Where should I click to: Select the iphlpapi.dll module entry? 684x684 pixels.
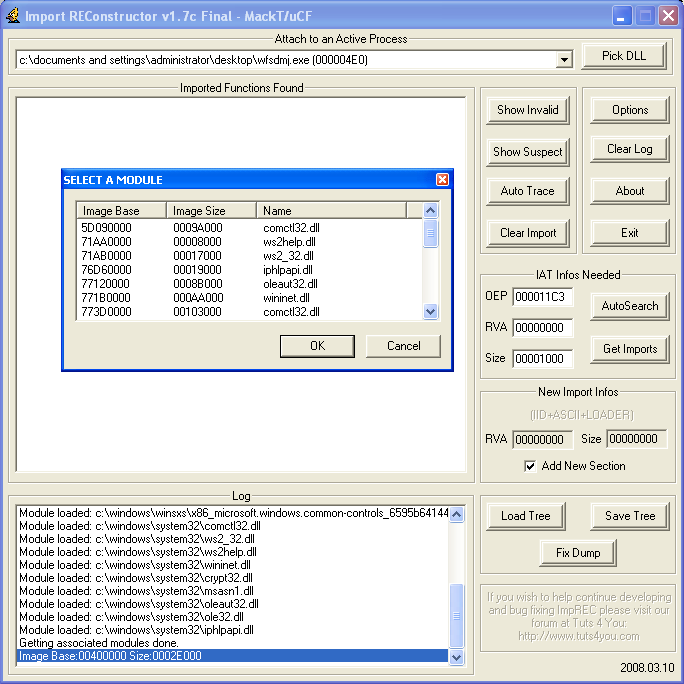[287, 270]
